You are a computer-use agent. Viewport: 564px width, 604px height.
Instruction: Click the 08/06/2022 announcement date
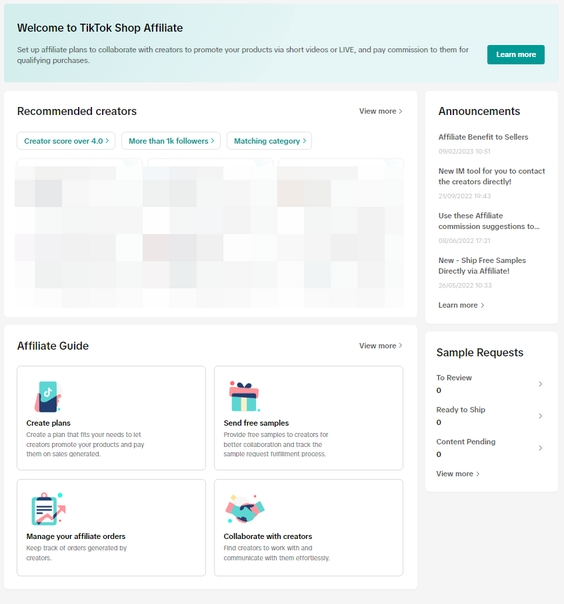point(464,241)
